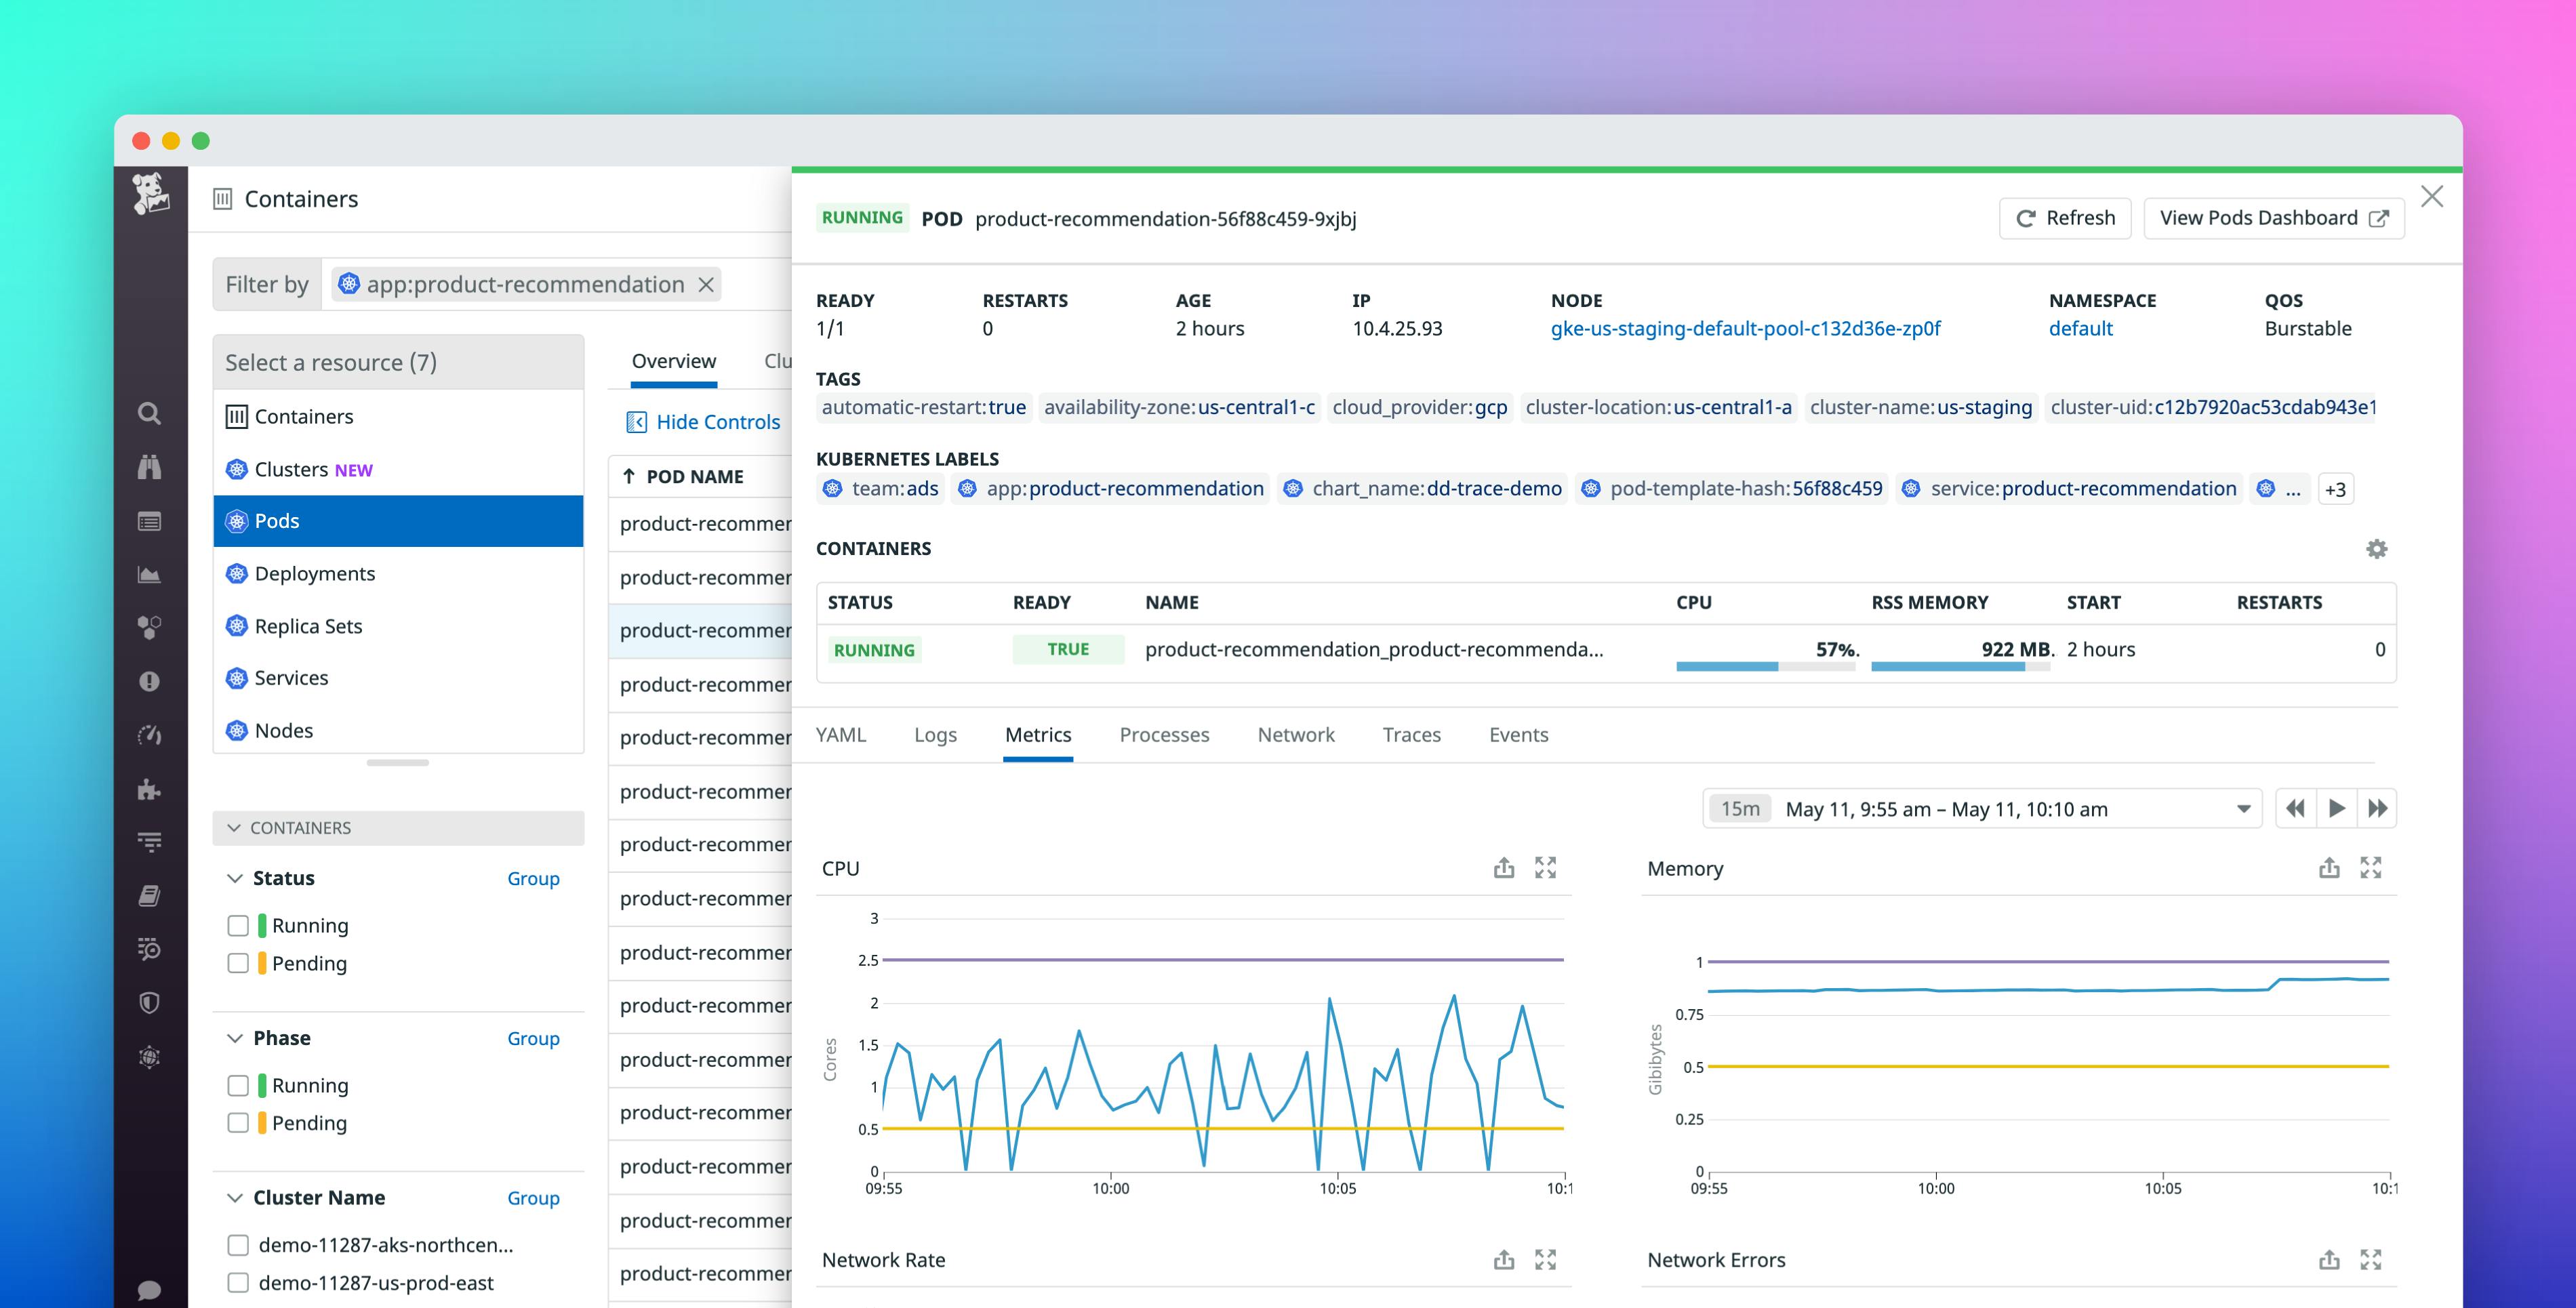Click the Pods icon in sidebar
The image size is (2576, 1308).
(x=237, y=520)
